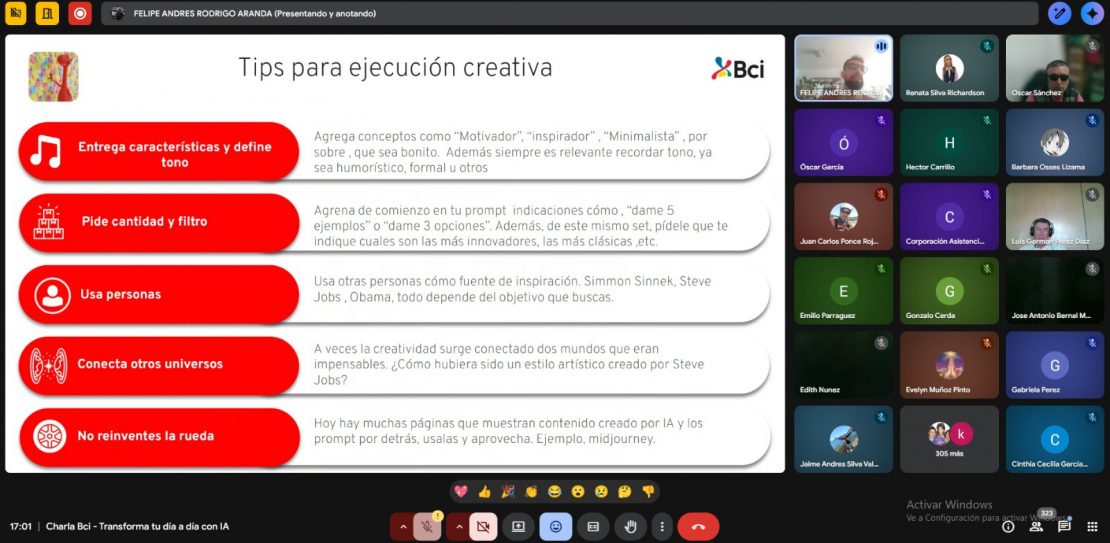Open the three-dot more options menu

pos(661,526)
